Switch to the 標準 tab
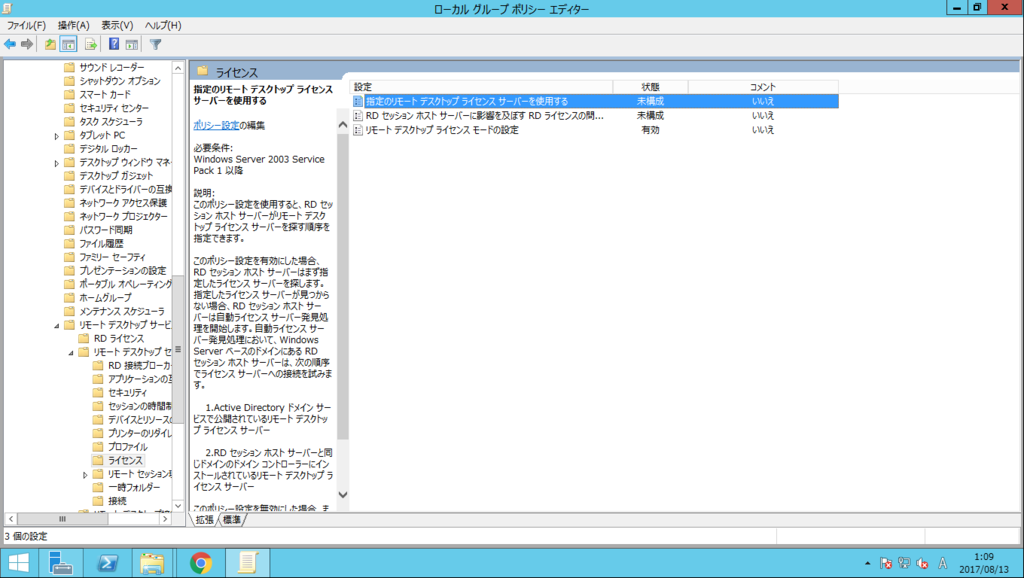 pos(232,520)
